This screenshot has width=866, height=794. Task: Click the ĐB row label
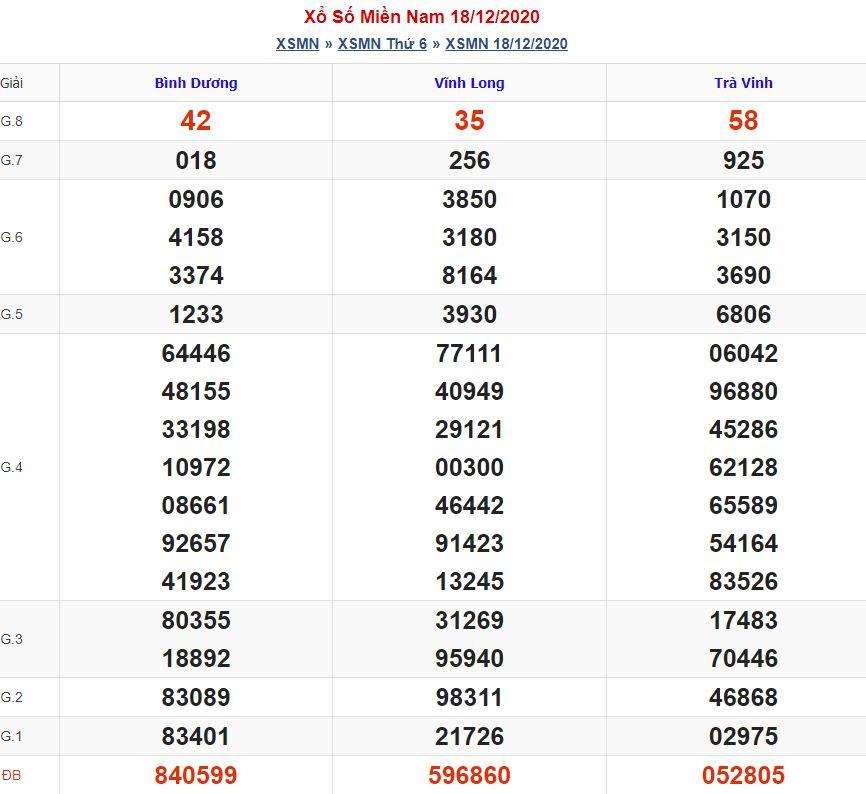[11, 775]
